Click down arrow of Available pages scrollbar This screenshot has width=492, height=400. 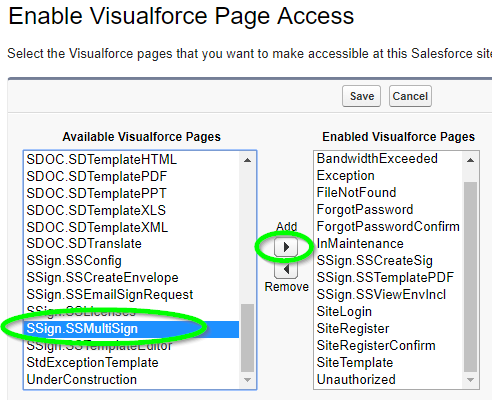pyautogui.click(x=247, y=380)
